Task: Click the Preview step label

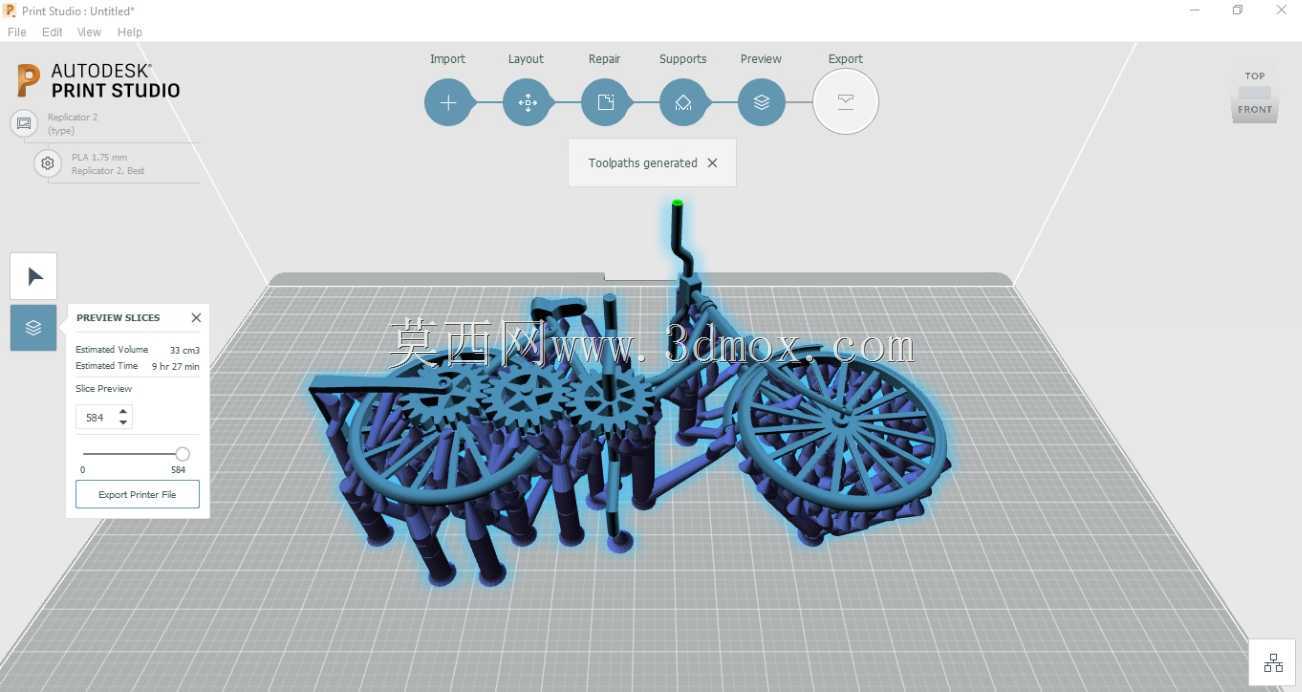Action: (x=761, y=59)
